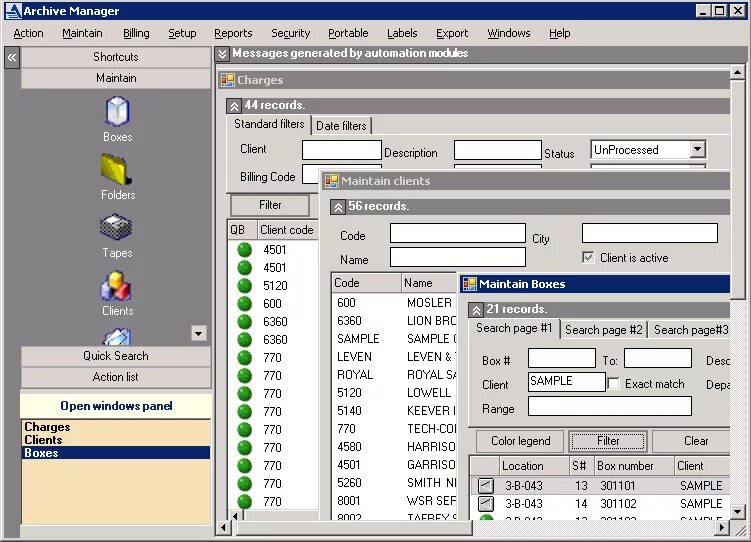Enable the Exact match checkbox
Image resolution: width=751 pixels, height=542 pixels.
pyautogui.click(x=613, y=384)
